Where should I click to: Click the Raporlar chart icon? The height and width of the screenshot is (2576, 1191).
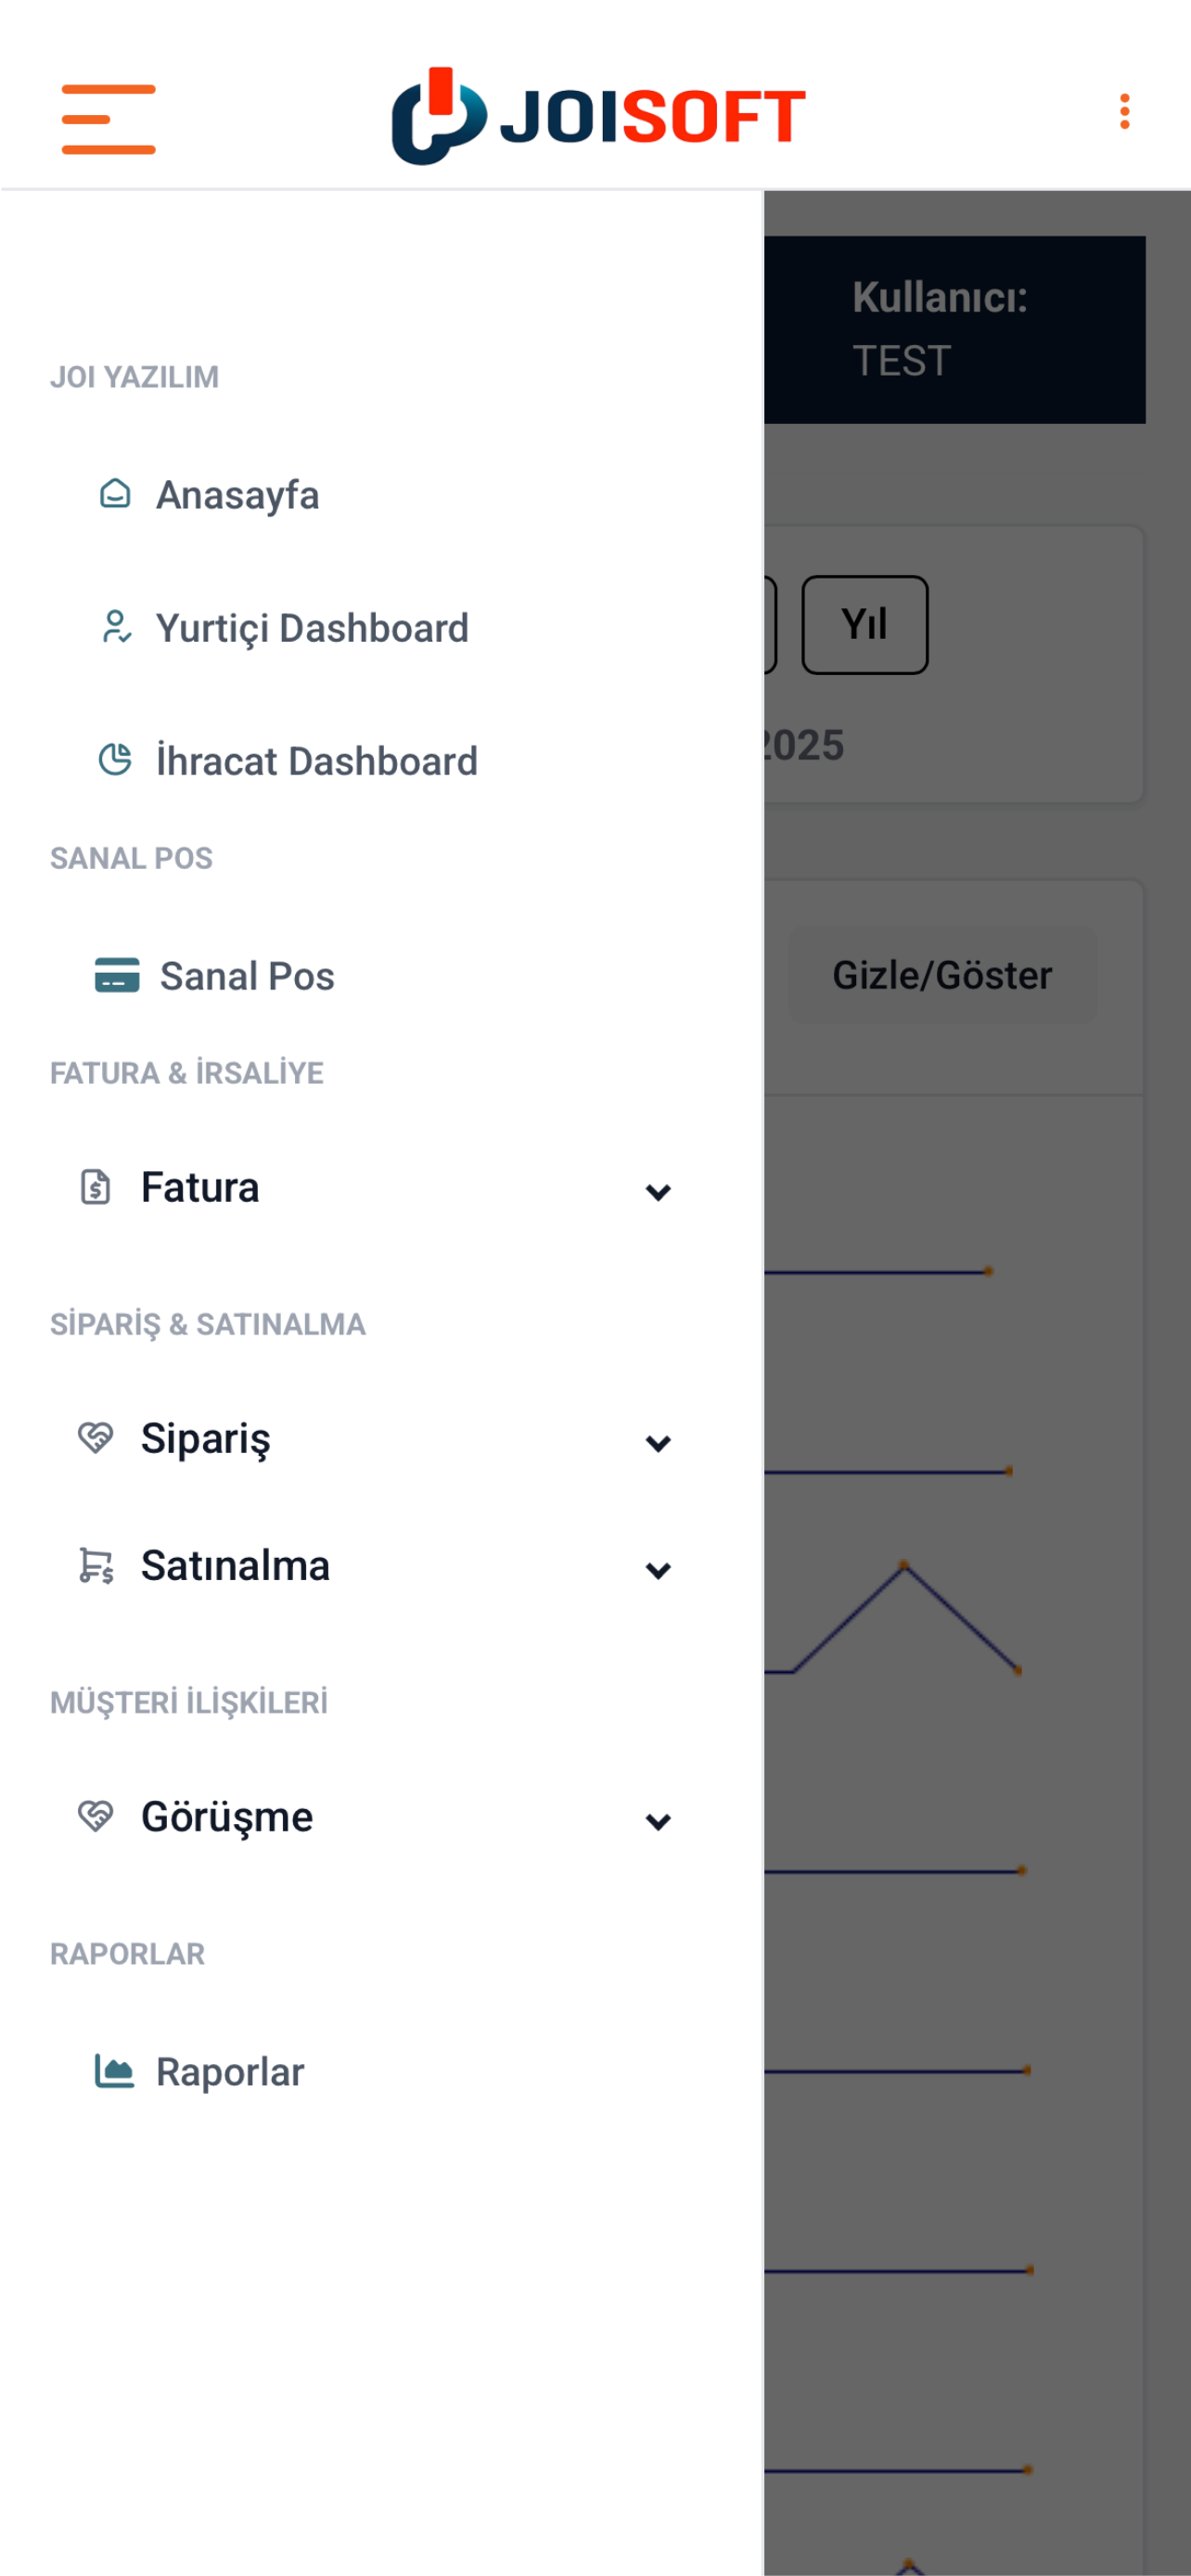click(x=114, y=2071)
